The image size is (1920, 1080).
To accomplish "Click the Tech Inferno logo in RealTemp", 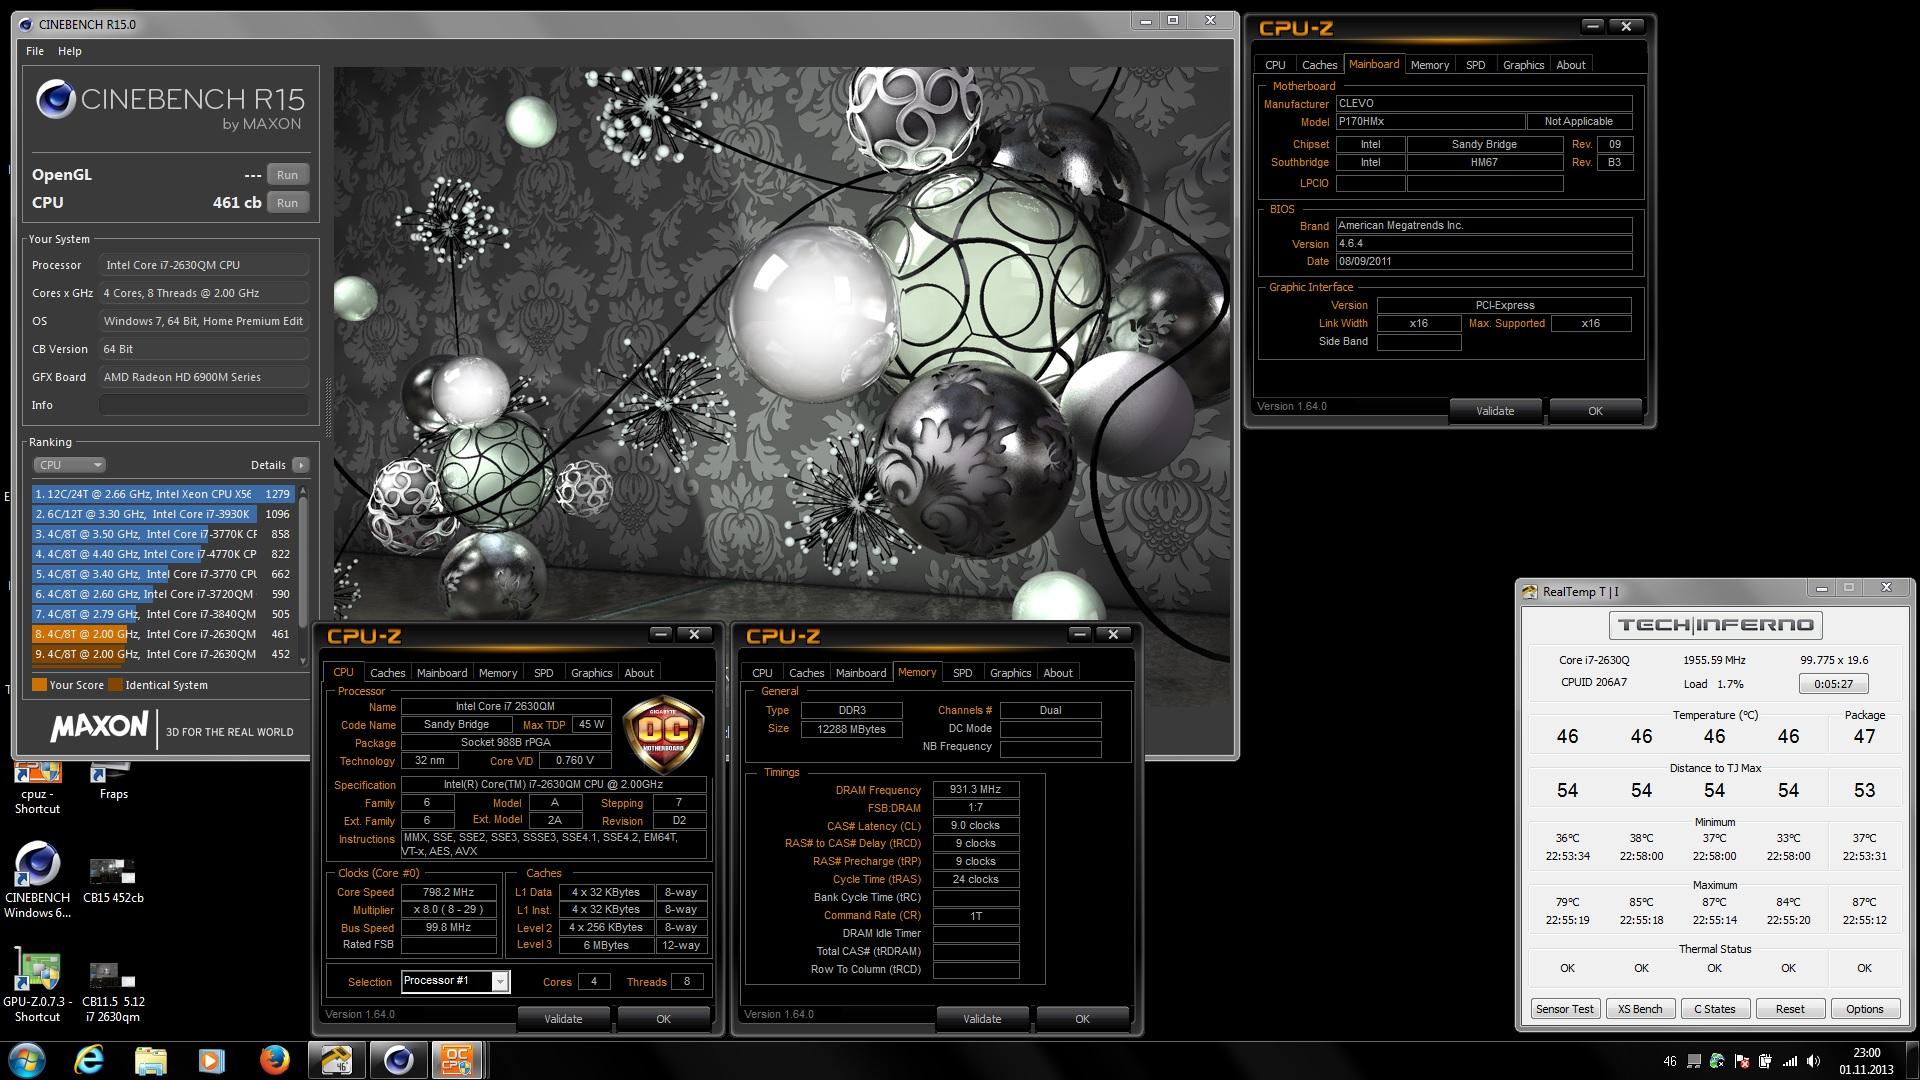I will 1715,625.
